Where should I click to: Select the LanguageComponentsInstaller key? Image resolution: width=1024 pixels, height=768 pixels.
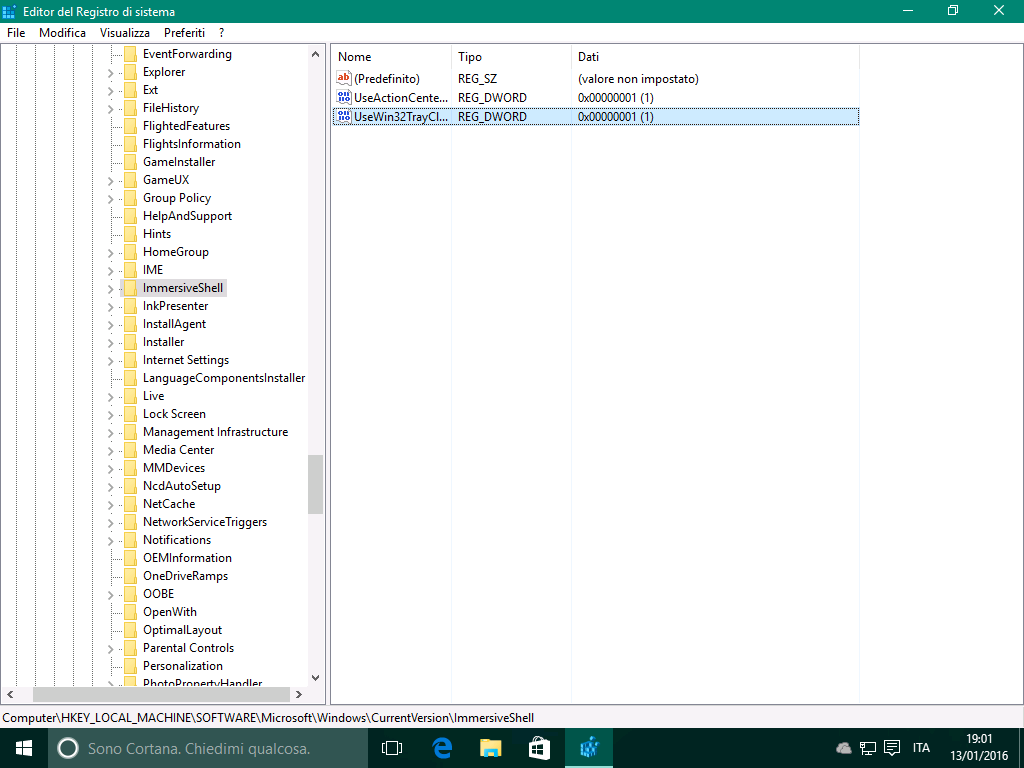[x=224, y=378]
